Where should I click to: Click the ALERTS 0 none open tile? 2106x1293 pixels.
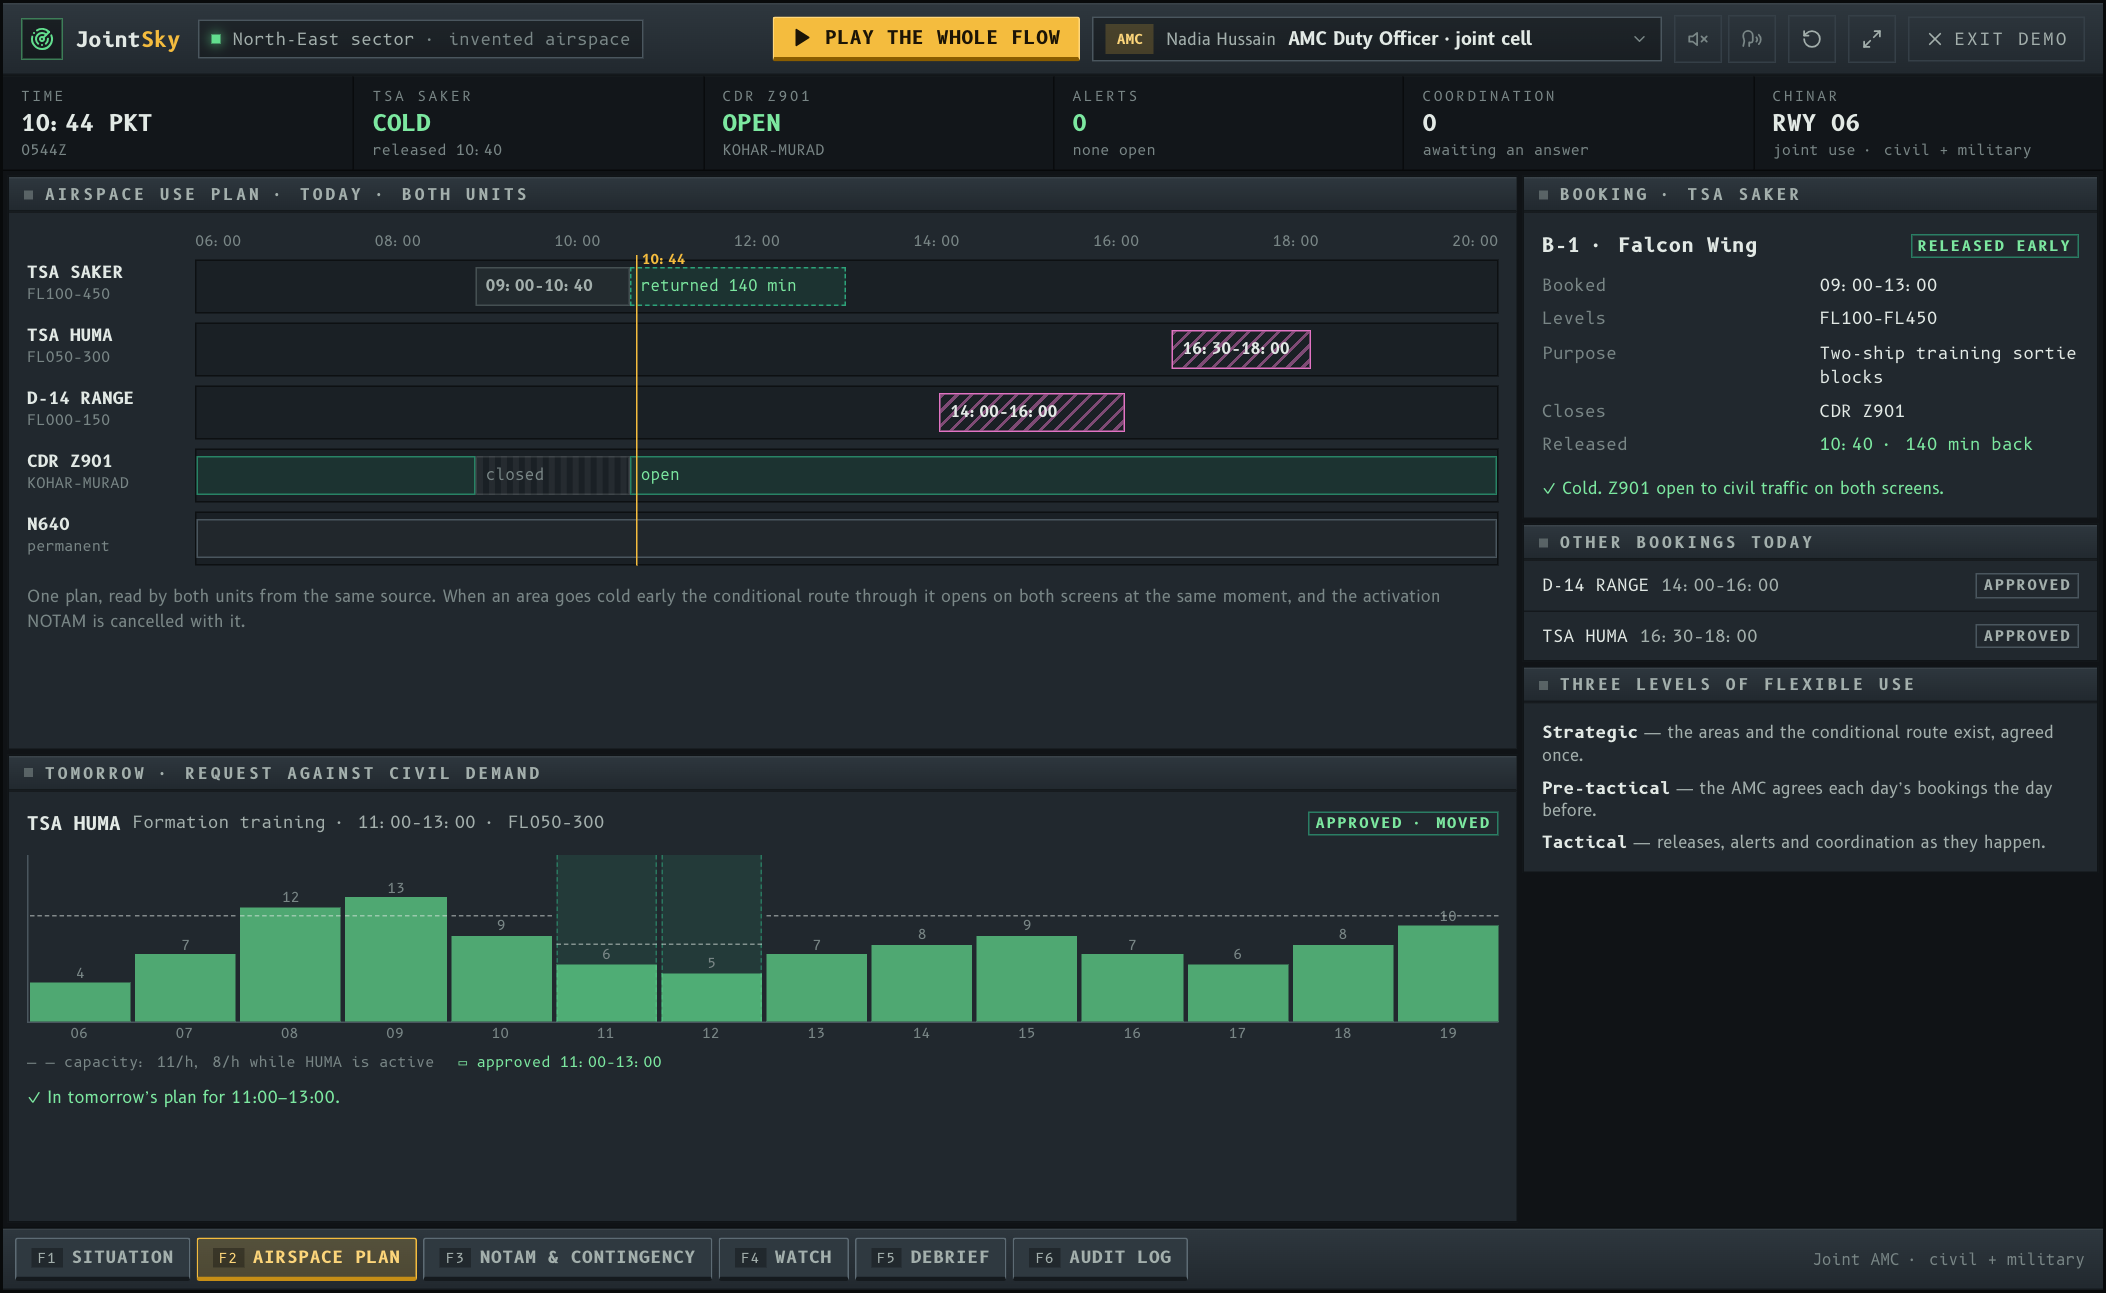[x=1227, y=122]
